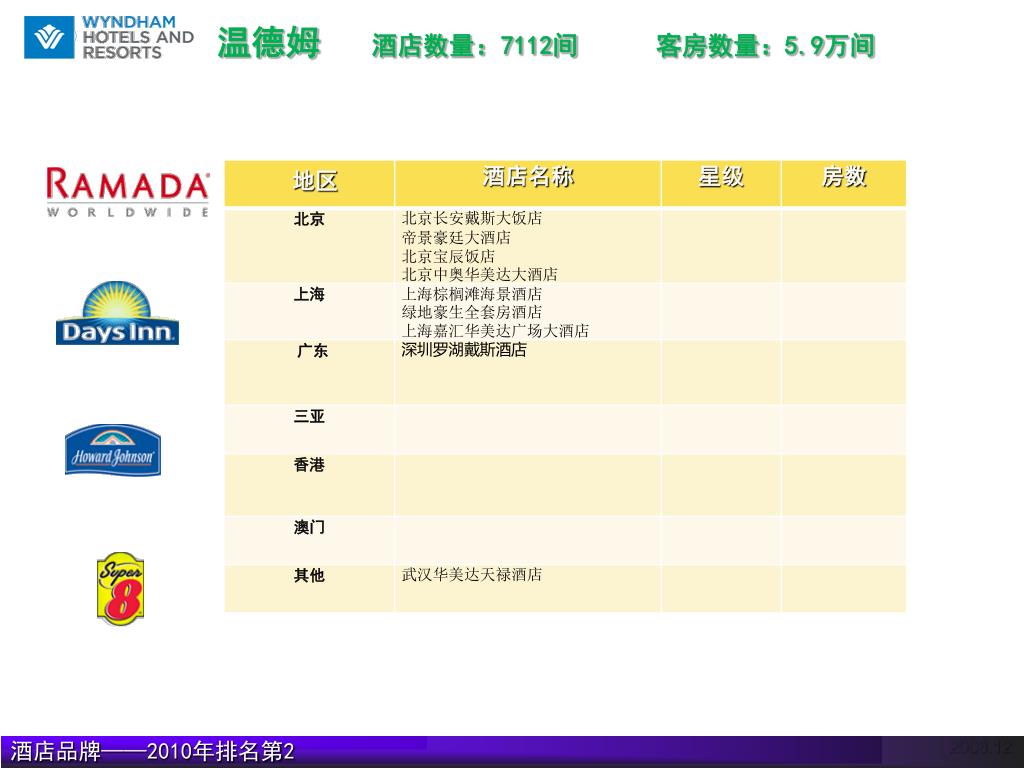1024x768 pixels.
Task: Click the 星级 column header
Action: tap(721, 183)
